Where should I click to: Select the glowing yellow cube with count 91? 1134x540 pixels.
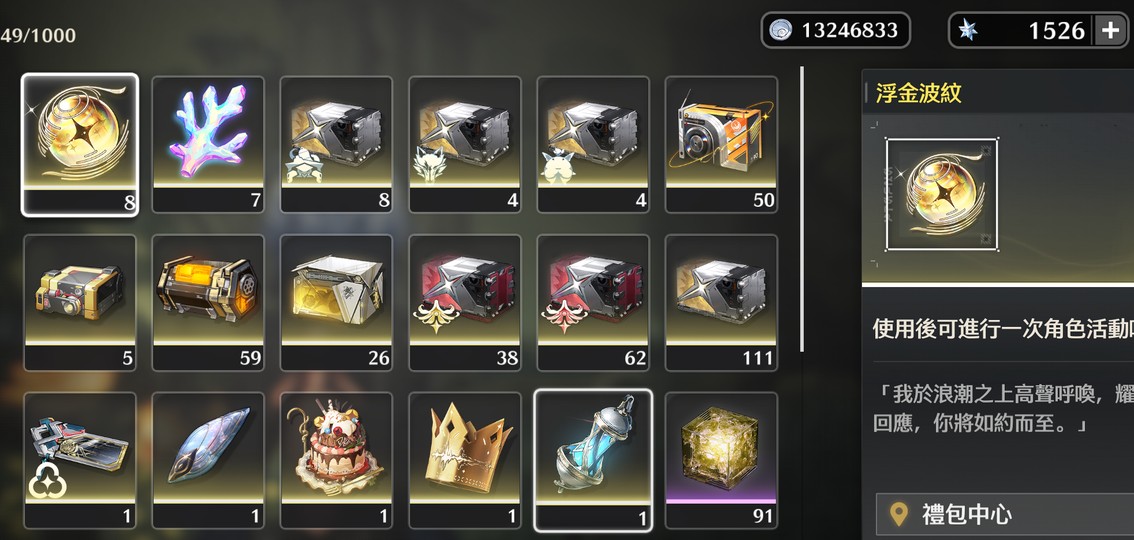coord(721,460)
